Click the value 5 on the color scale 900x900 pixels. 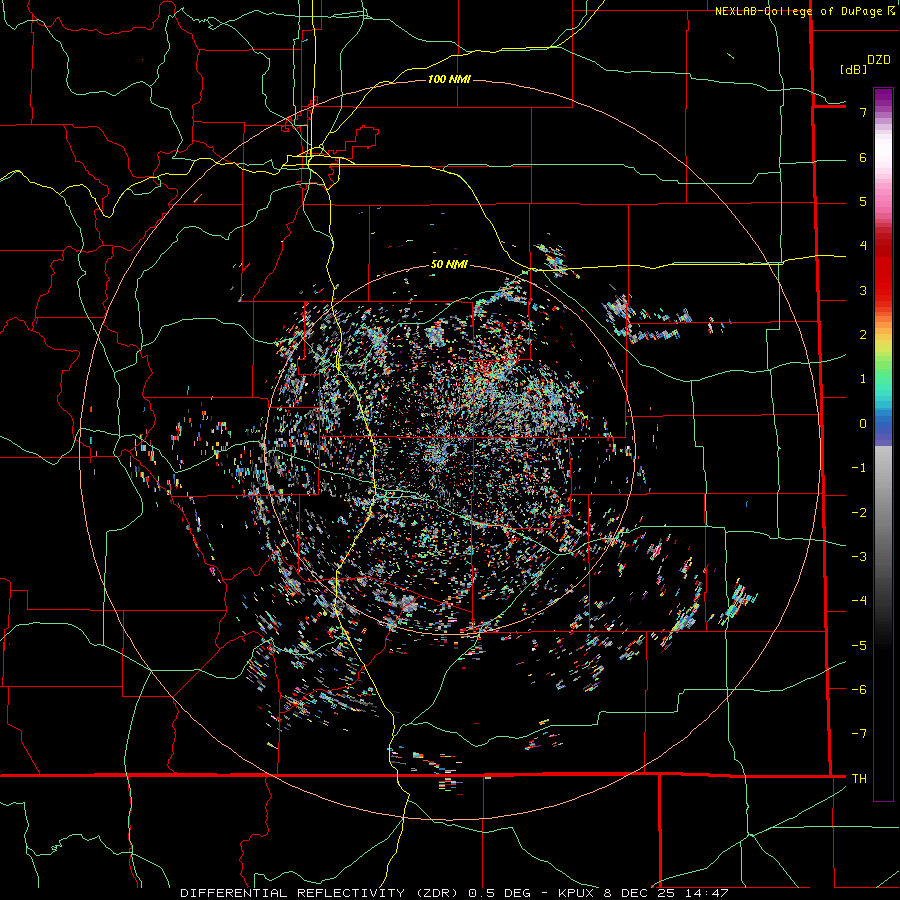pos(863,201)
